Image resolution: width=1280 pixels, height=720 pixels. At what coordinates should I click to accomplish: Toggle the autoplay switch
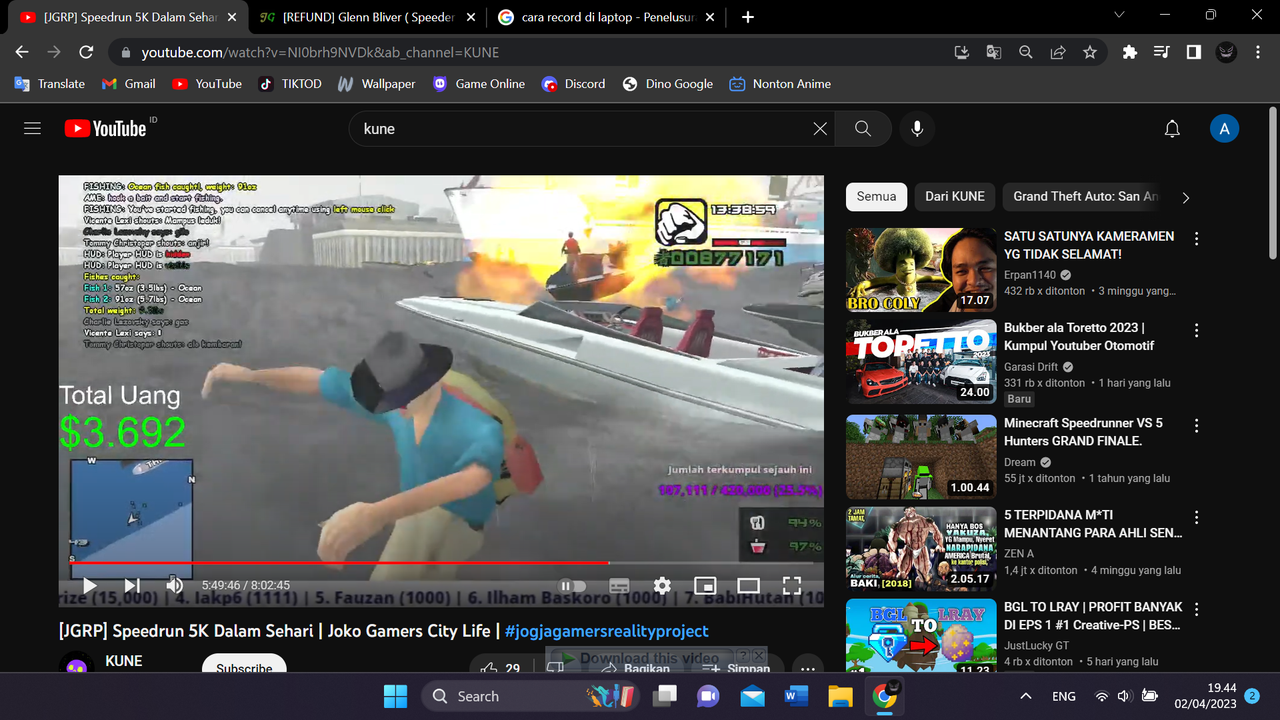point(572,586)
